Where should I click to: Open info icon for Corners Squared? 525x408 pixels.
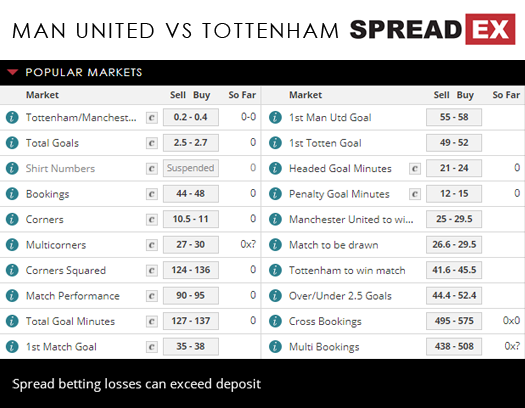click(x=12, y=270)
